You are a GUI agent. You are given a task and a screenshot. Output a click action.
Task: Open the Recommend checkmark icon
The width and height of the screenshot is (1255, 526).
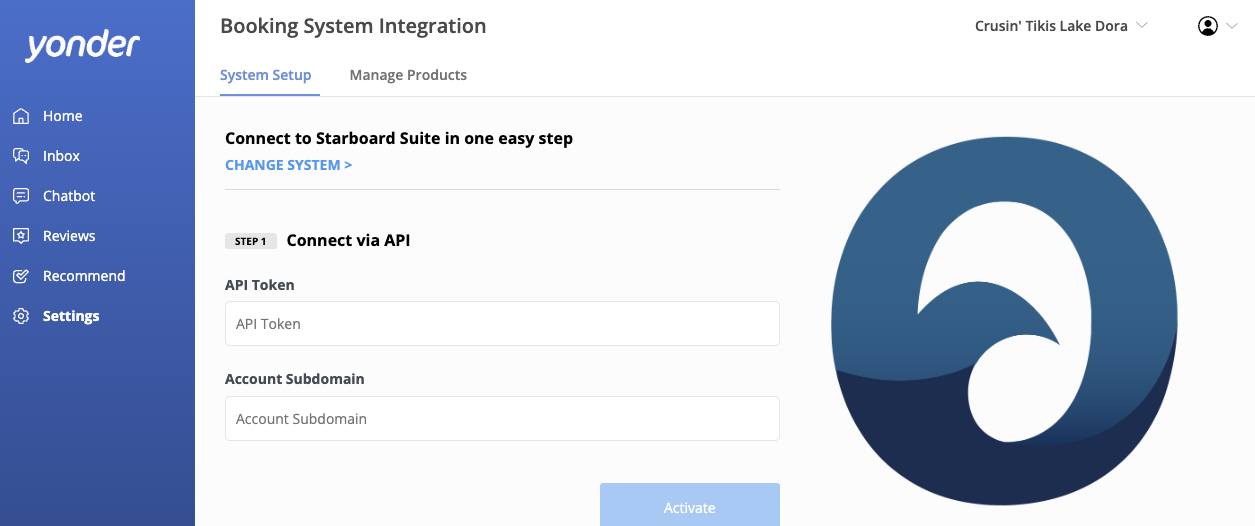coord(21,276)
